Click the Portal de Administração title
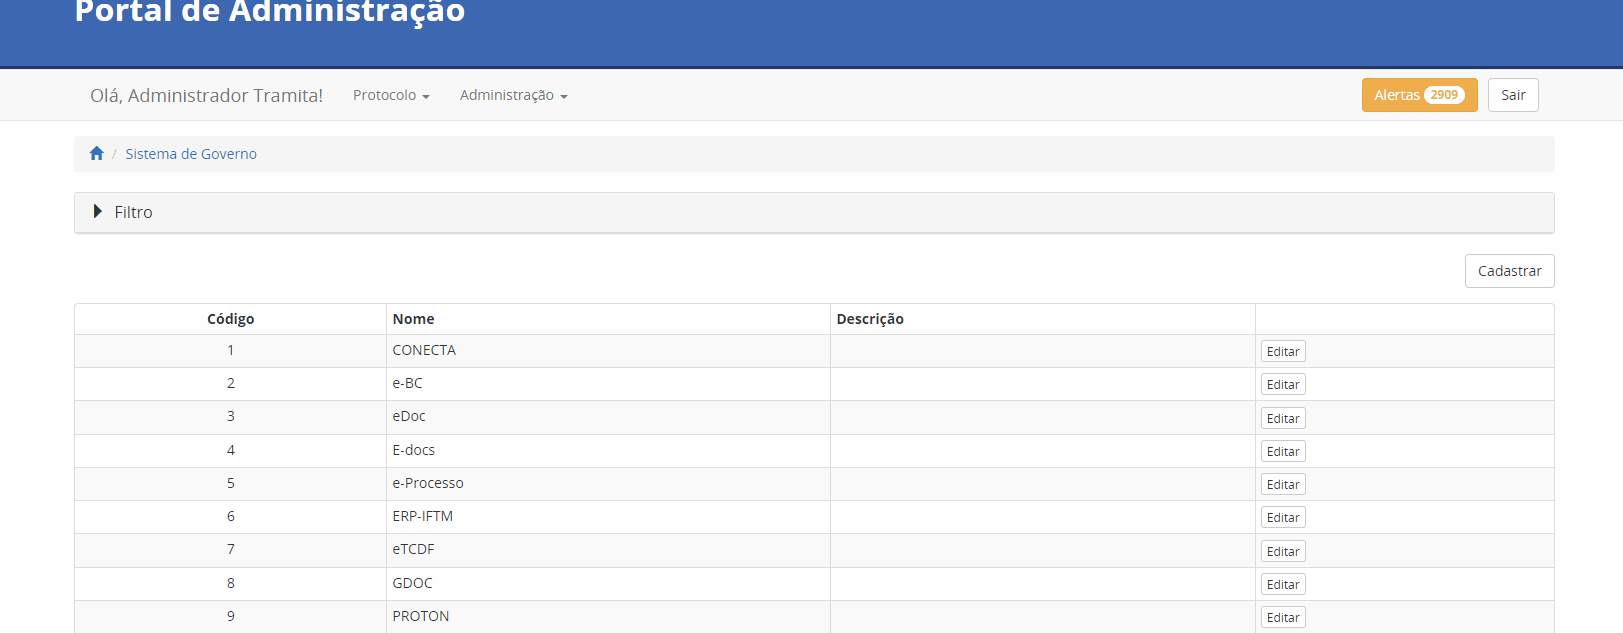Screen dimensions: 1623x633 coord(270,12)
